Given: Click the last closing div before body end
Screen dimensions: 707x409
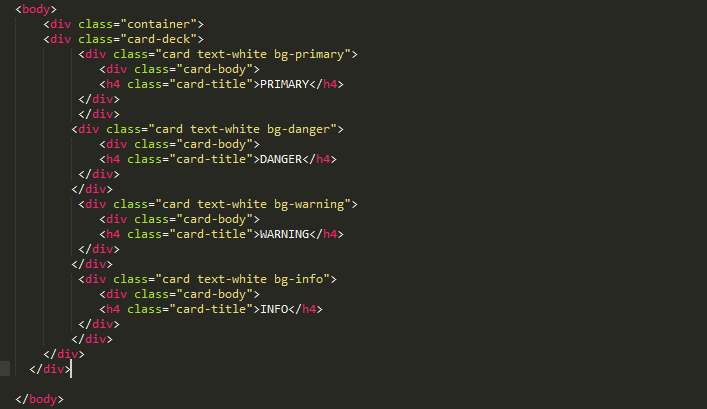Looking at the screenshot, I should pos(50,369).
